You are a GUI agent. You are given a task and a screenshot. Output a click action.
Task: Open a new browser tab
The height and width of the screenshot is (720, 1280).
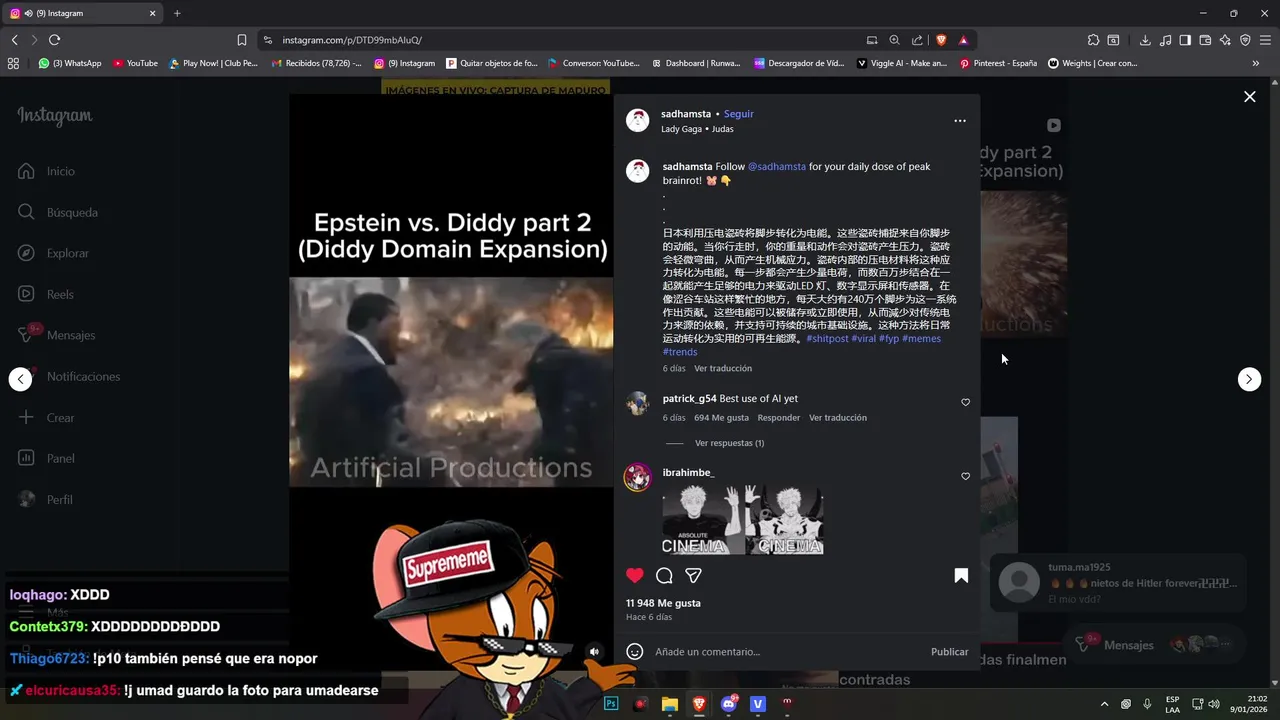tap(177, 13)
